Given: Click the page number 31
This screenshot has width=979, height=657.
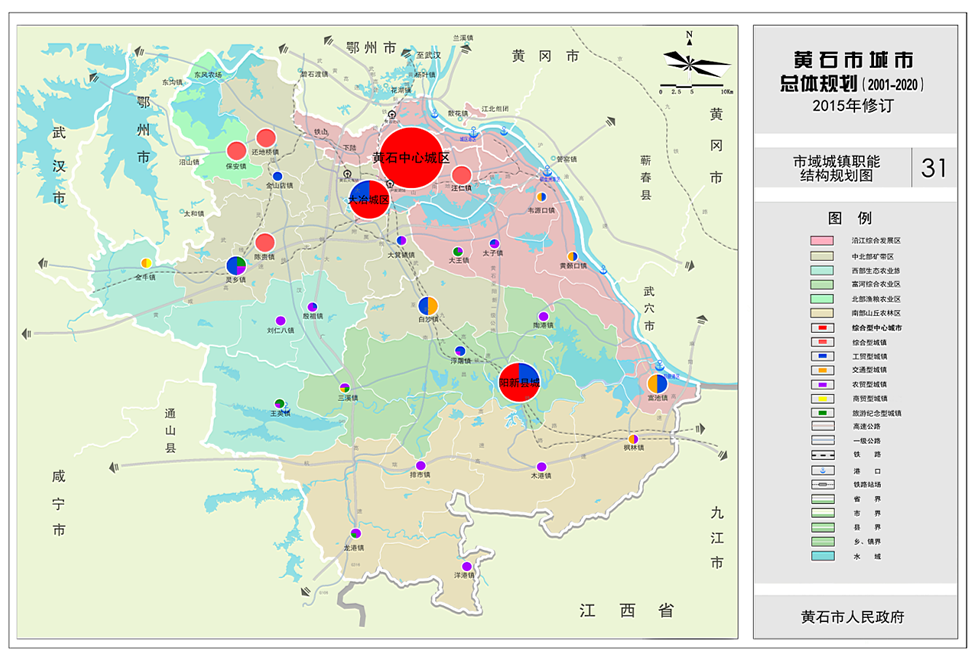Looking at the screenshot, I should pos(933,168).
